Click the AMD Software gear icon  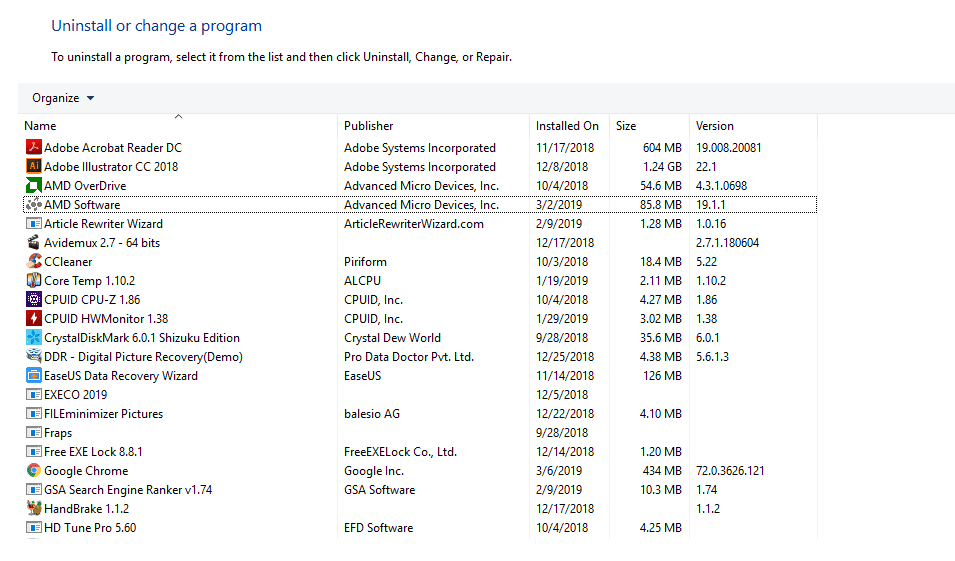click(x=33, y=205)
